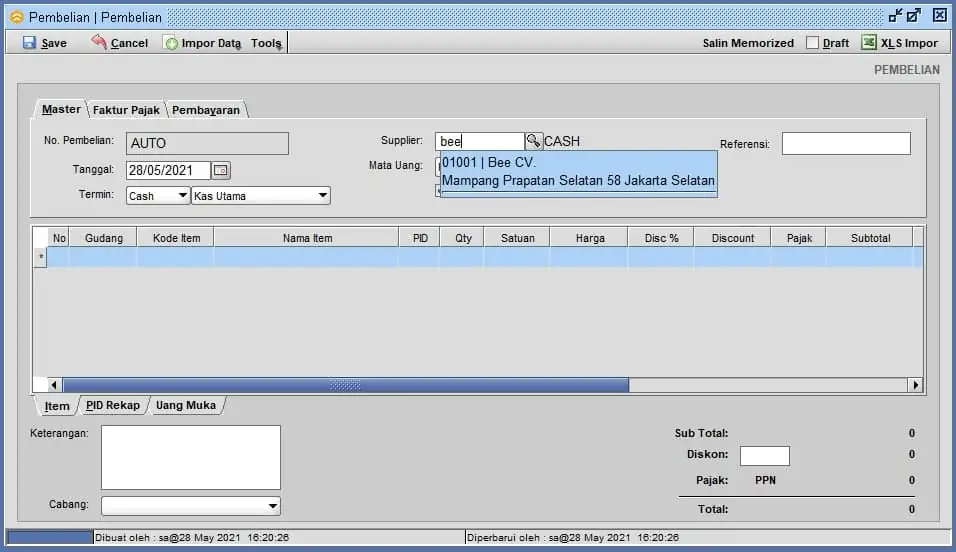Toggle the Draft checkbox
Screen dimensions: 956x552
point(813,43)
